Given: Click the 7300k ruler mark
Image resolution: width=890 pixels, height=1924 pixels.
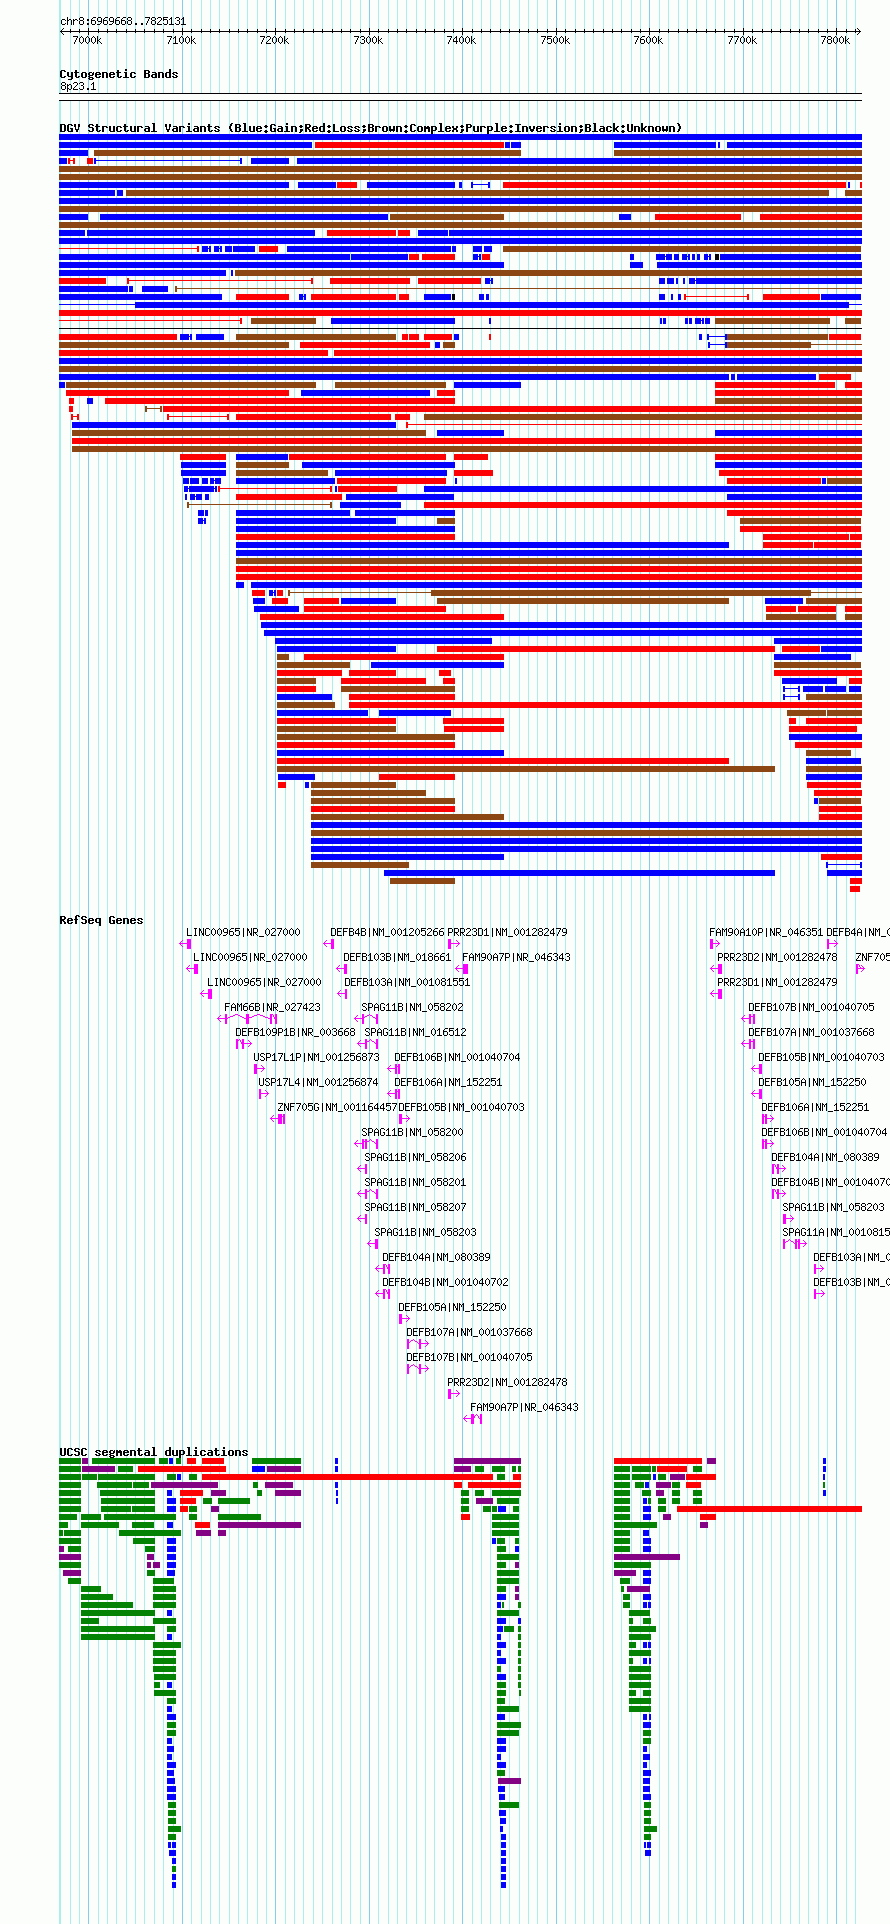Looking at the screenshot, I should [368, 40].
